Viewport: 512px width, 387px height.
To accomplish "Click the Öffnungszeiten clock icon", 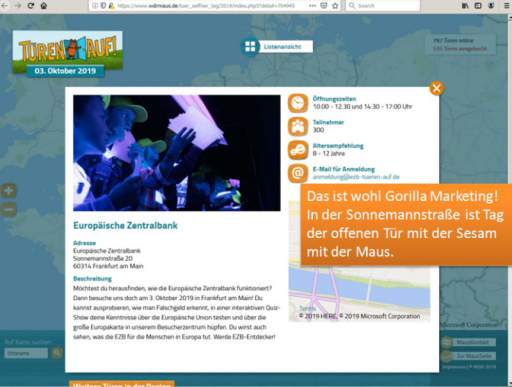I will (298, 103).
